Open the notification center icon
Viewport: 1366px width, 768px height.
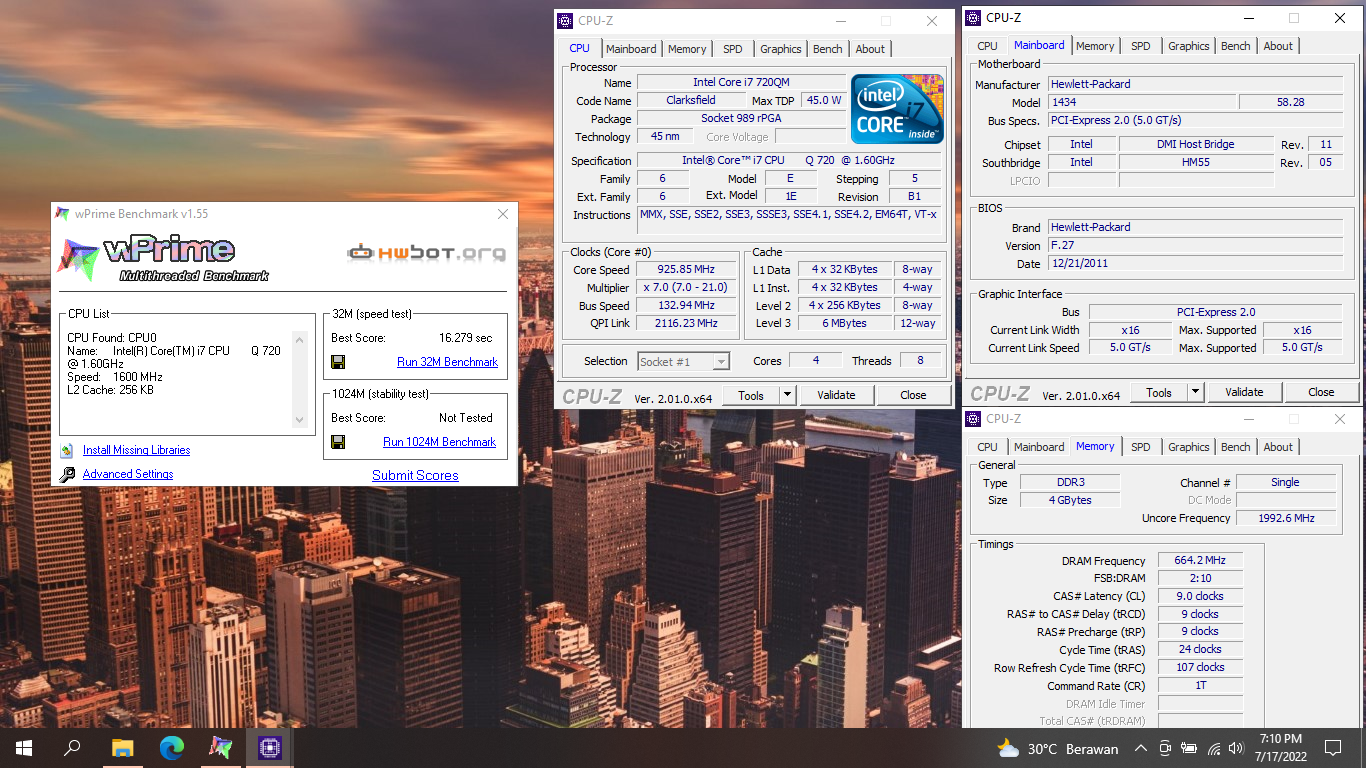point(1333,748)
